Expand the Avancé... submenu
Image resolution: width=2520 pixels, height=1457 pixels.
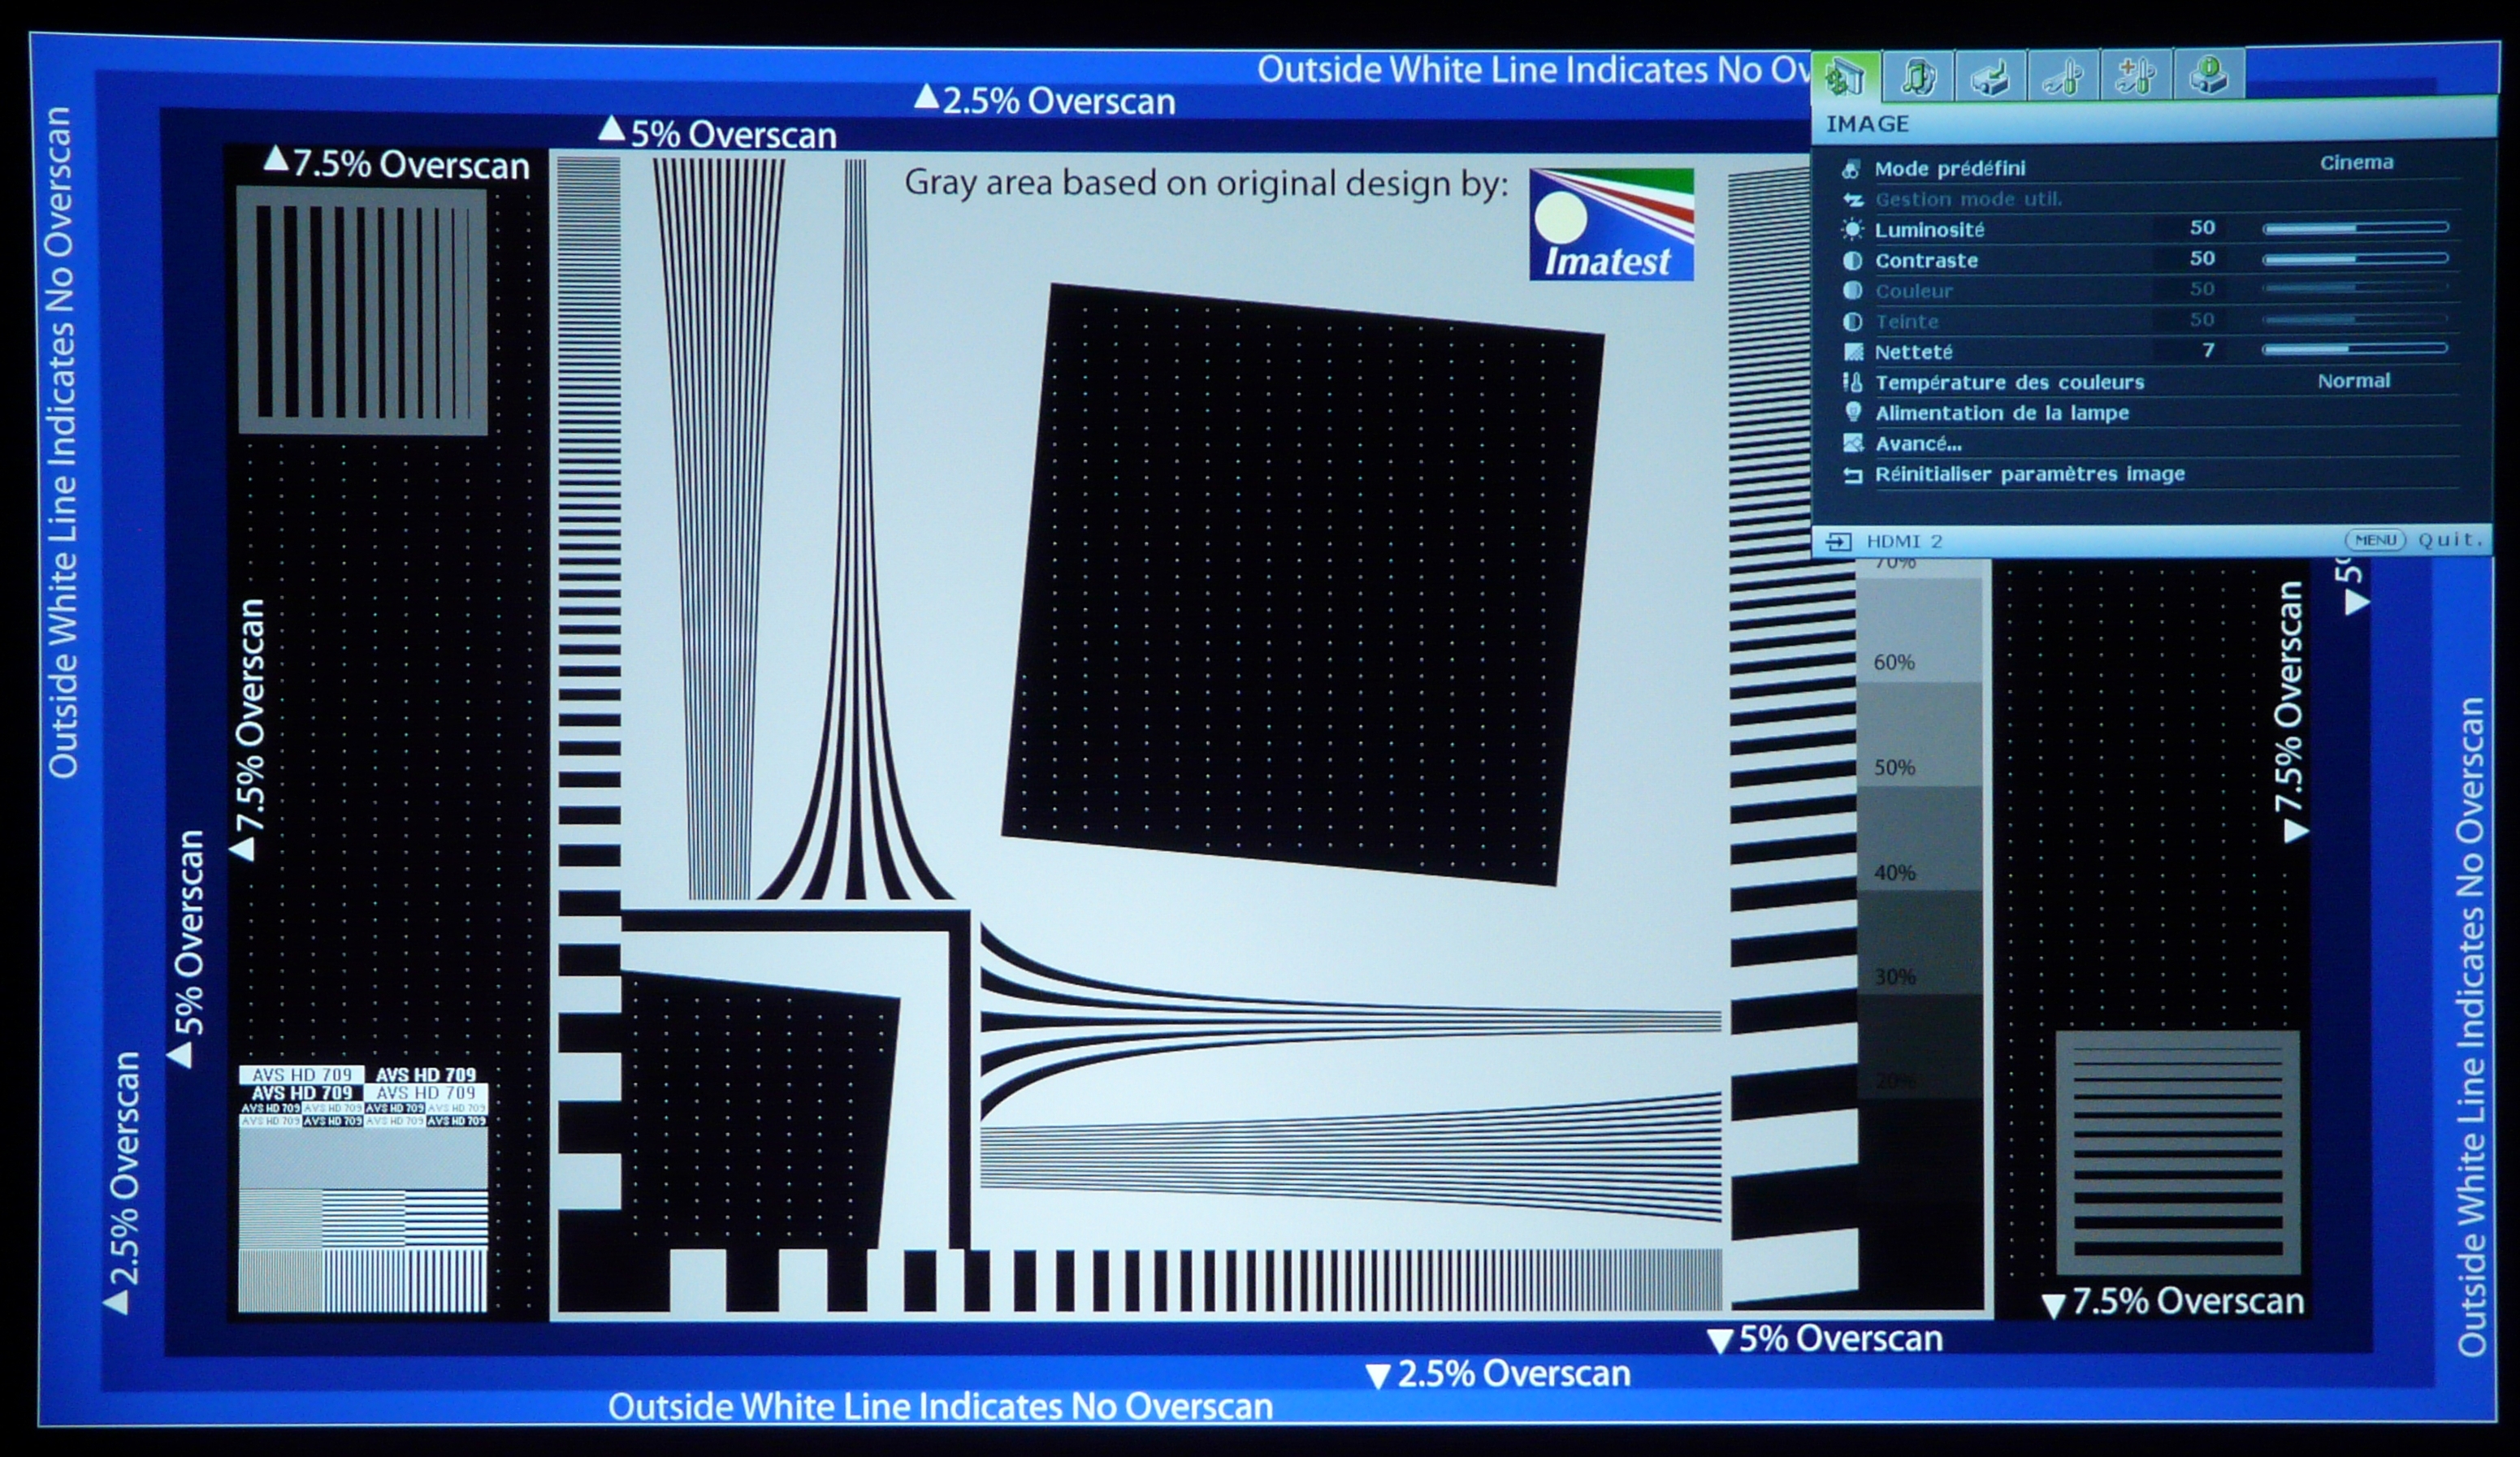[1918, 444]
